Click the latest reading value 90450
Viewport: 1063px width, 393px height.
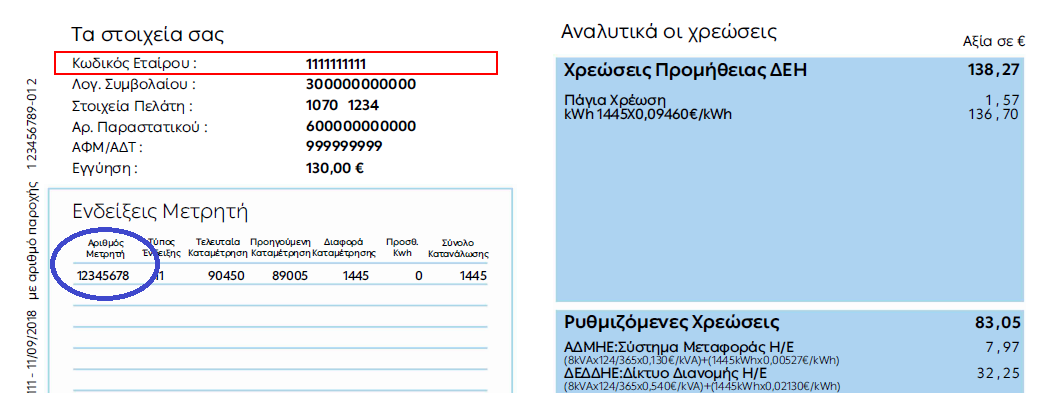pyautogui.click(x=225, y=276)
